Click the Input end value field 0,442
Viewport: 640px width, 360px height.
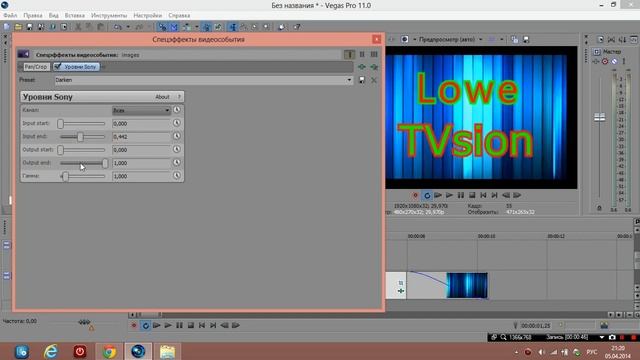(141, 136)
